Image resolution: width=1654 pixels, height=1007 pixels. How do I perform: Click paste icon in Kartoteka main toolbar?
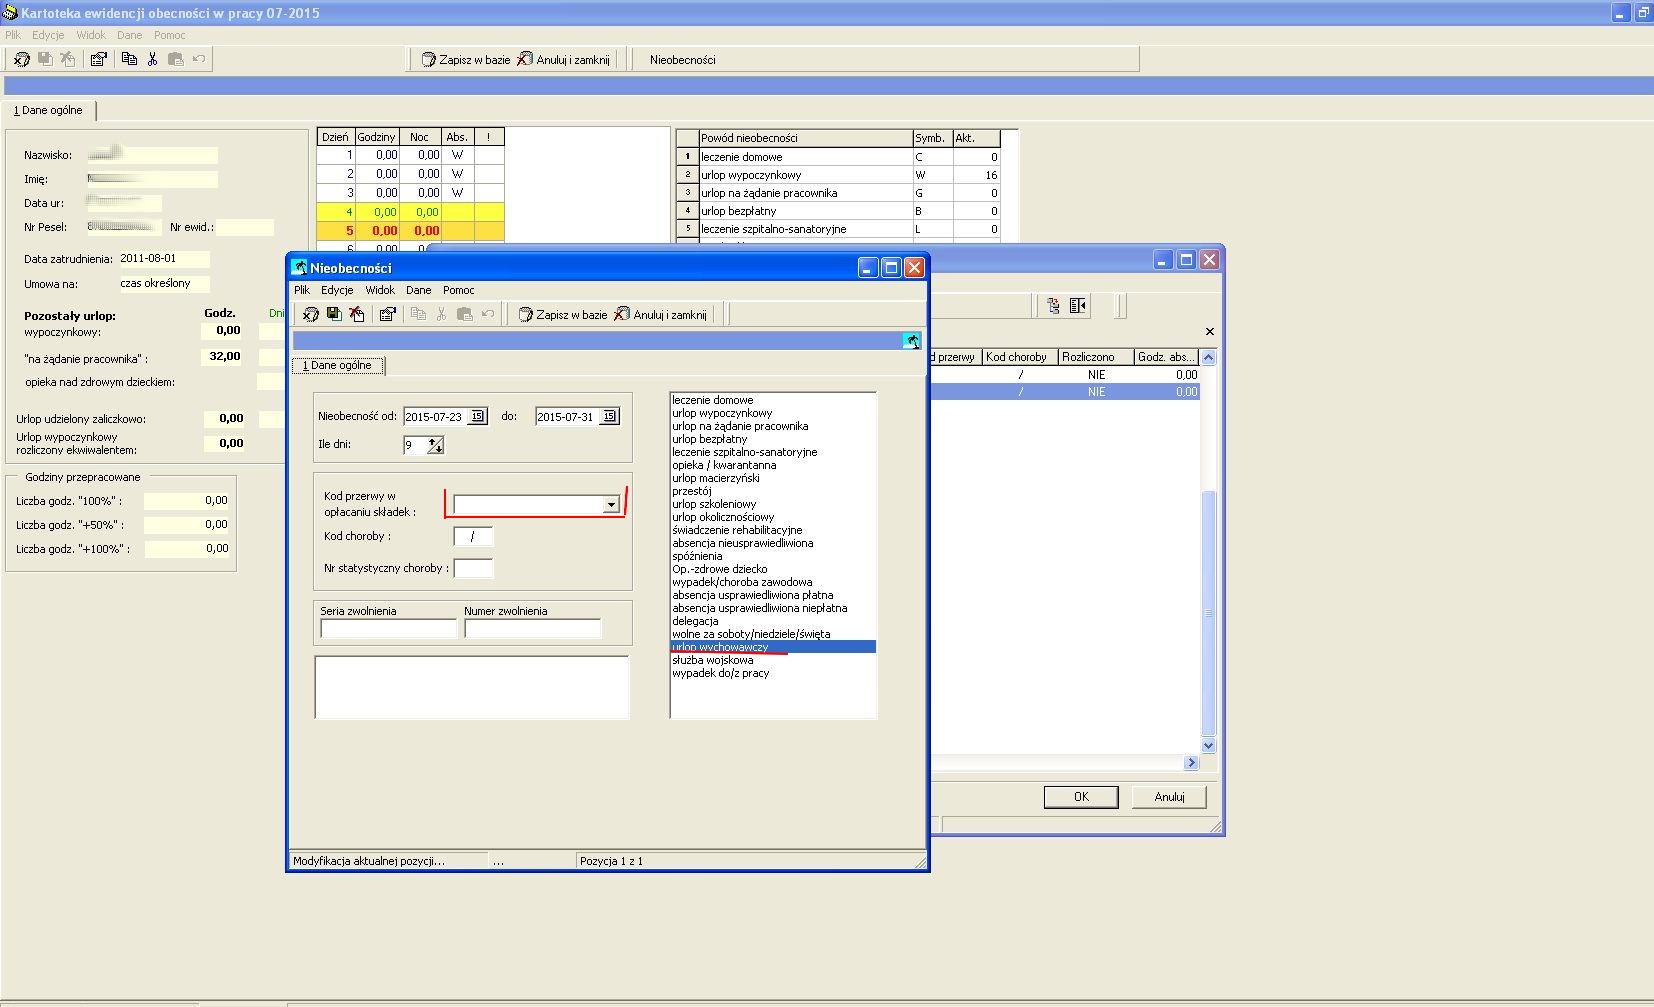175,59
